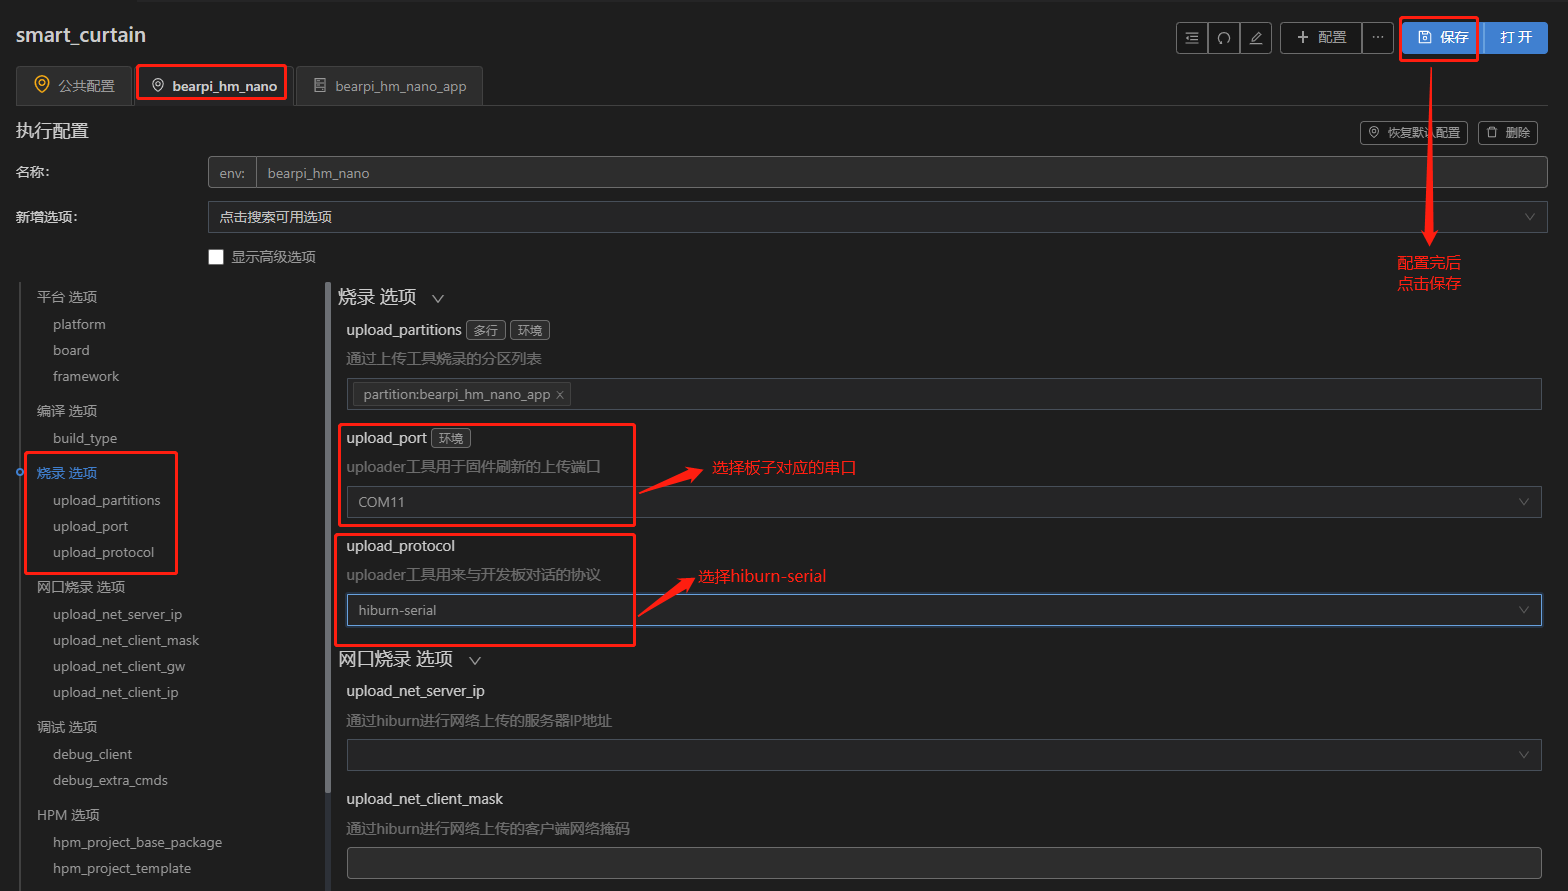Screen dimensions: 1568x891
Task: Select upload_protocol in the sidebar
Action: (104, 553)
